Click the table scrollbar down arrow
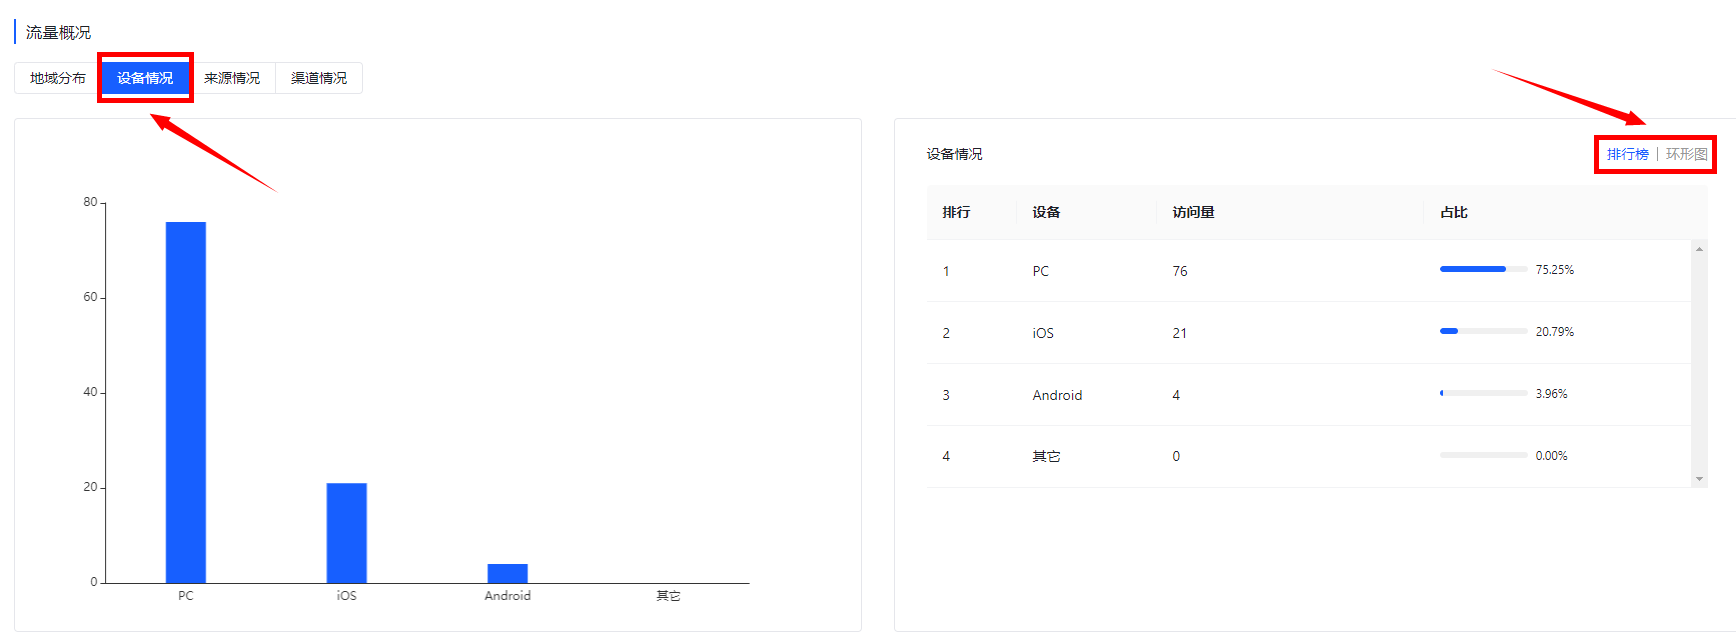Viewport: 1736px width, 636px height. [x=1699, y=479]
